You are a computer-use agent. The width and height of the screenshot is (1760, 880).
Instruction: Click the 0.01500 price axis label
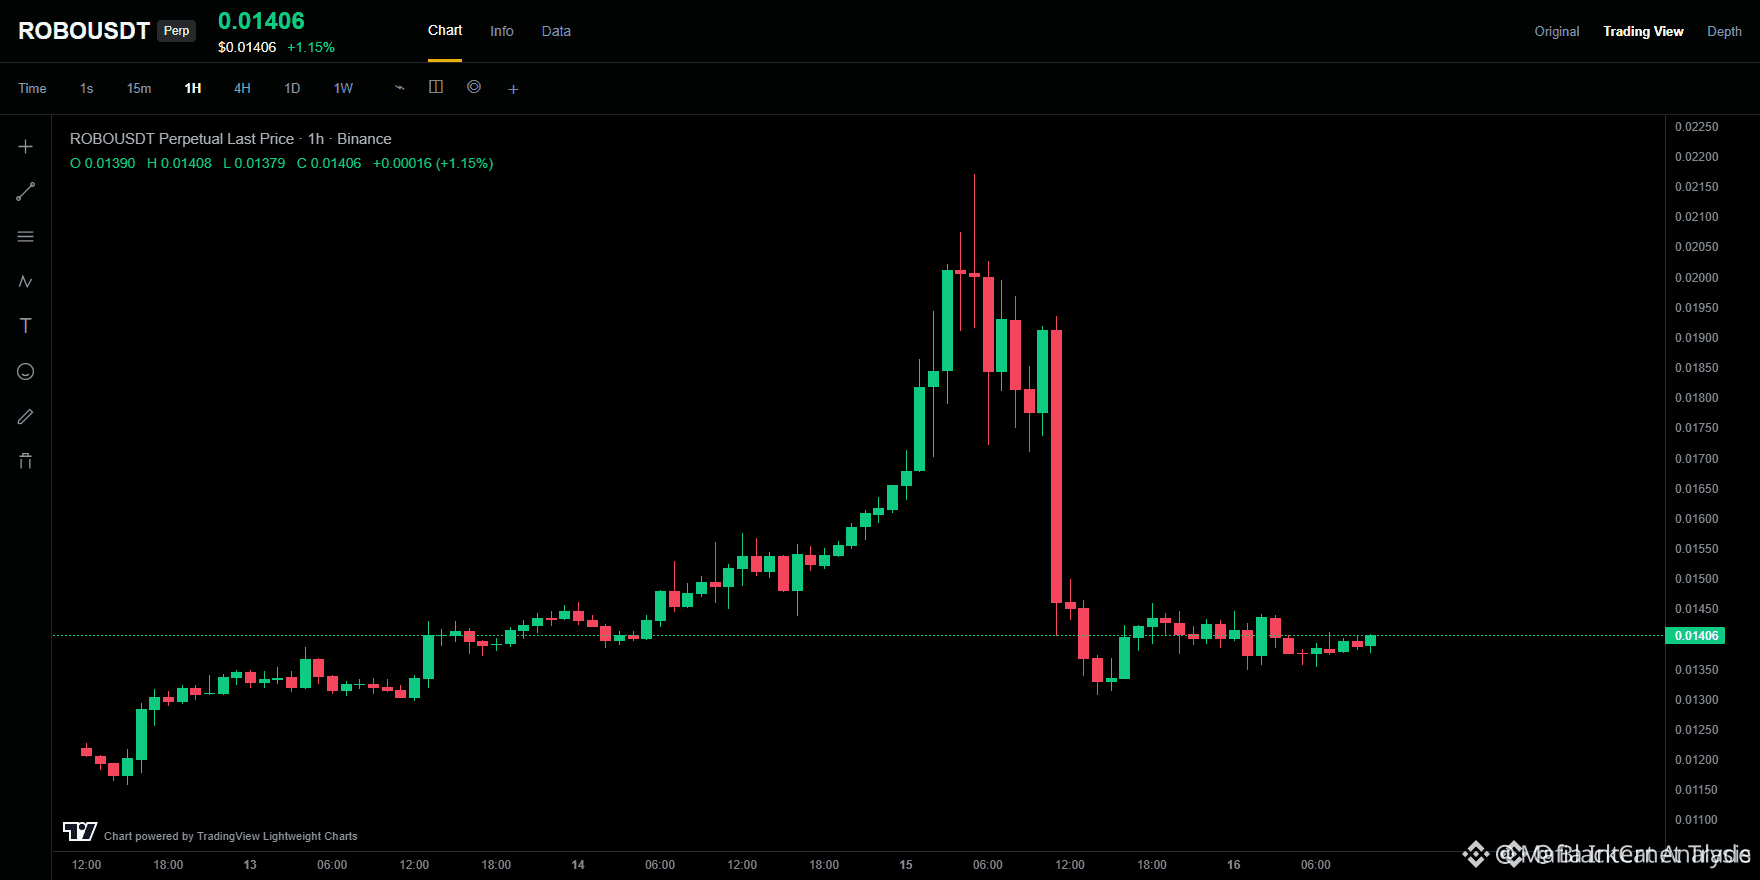(x=1696, y=579)
